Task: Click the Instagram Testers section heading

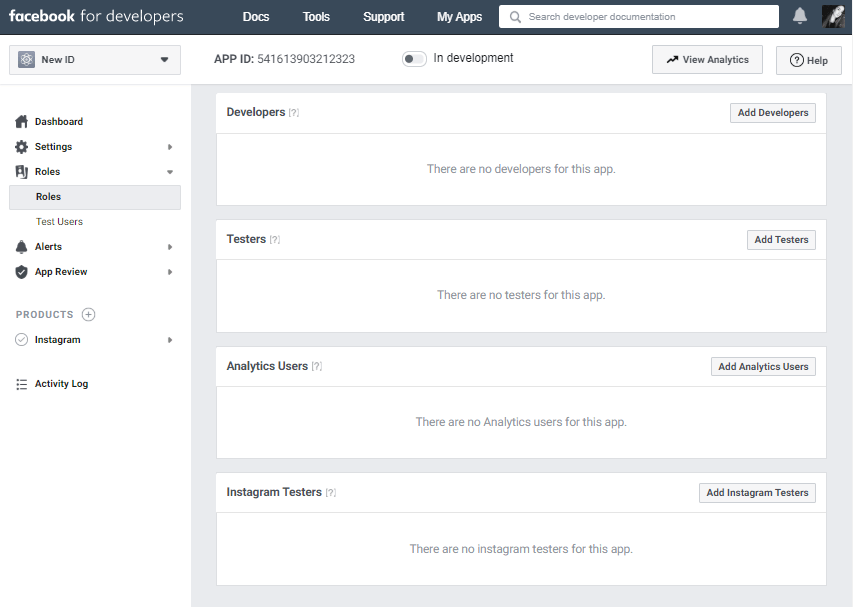Action: pos(274,492)
